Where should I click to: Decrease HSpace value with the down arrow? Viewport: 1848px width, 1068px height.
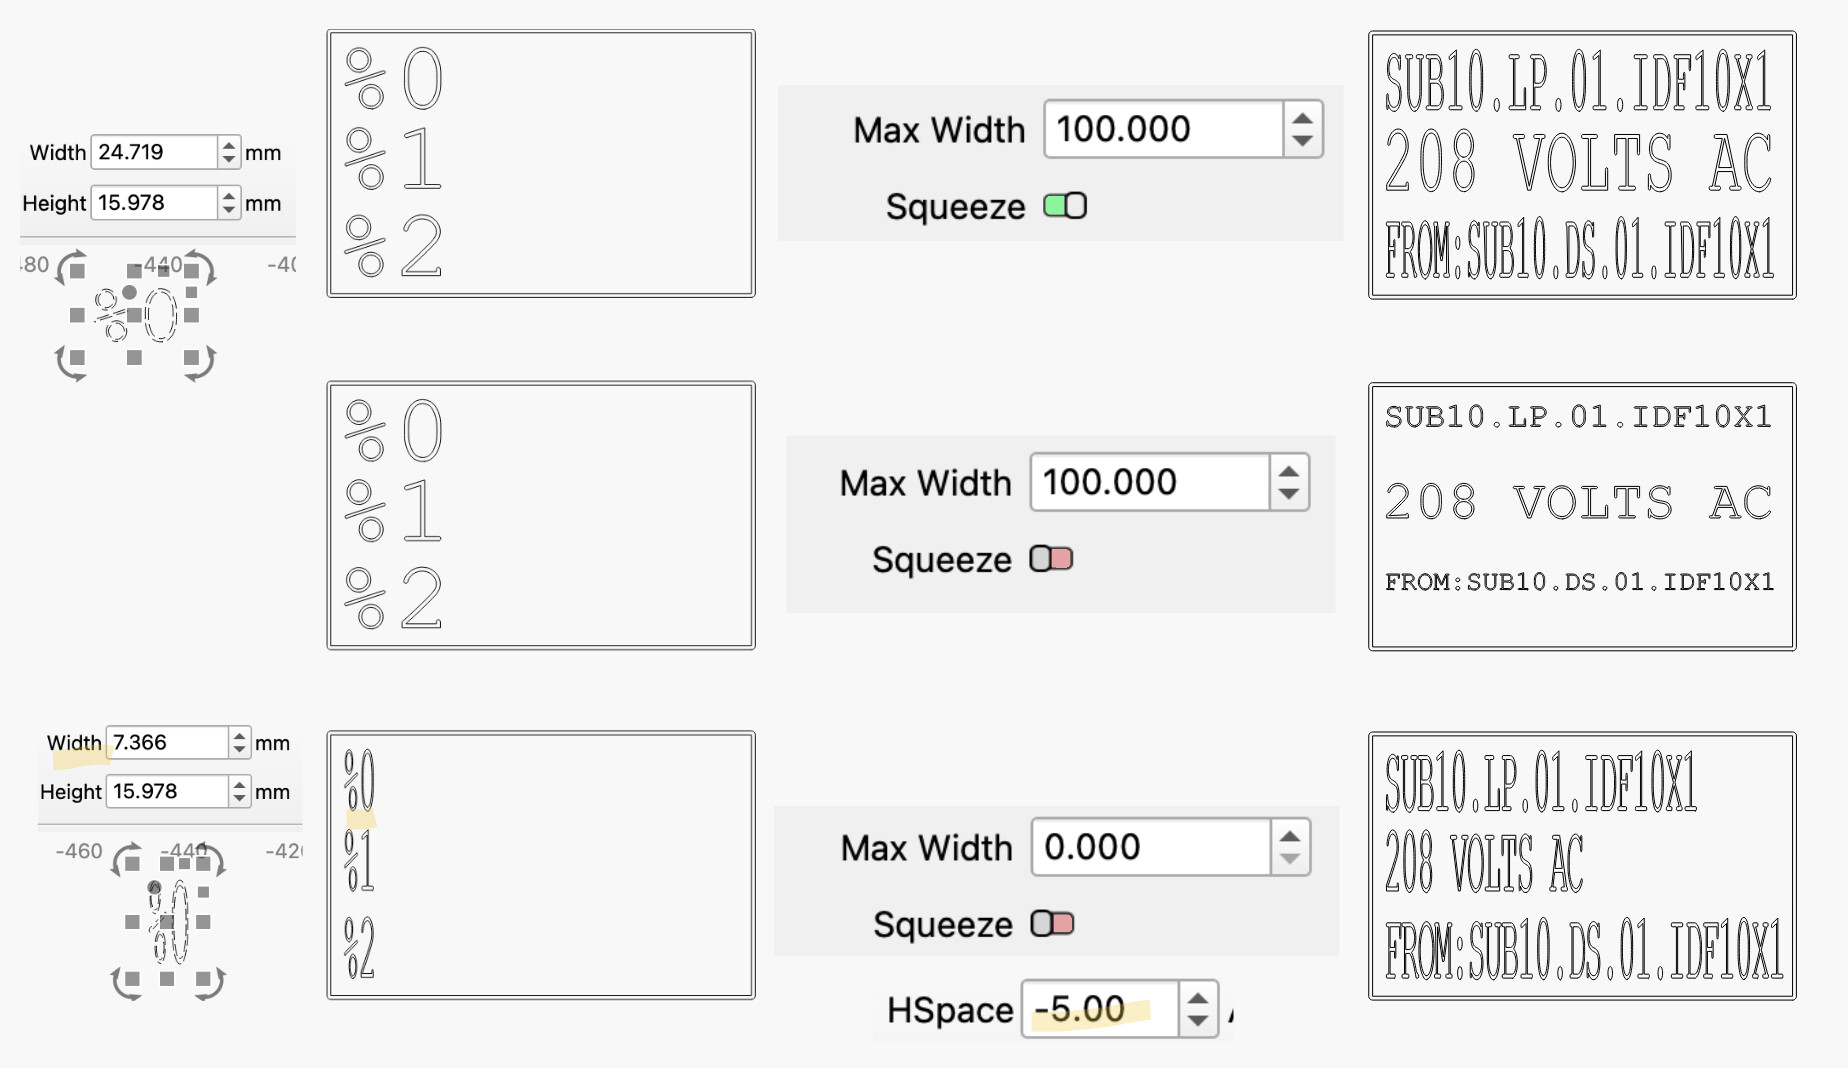coord(1198,1021)
